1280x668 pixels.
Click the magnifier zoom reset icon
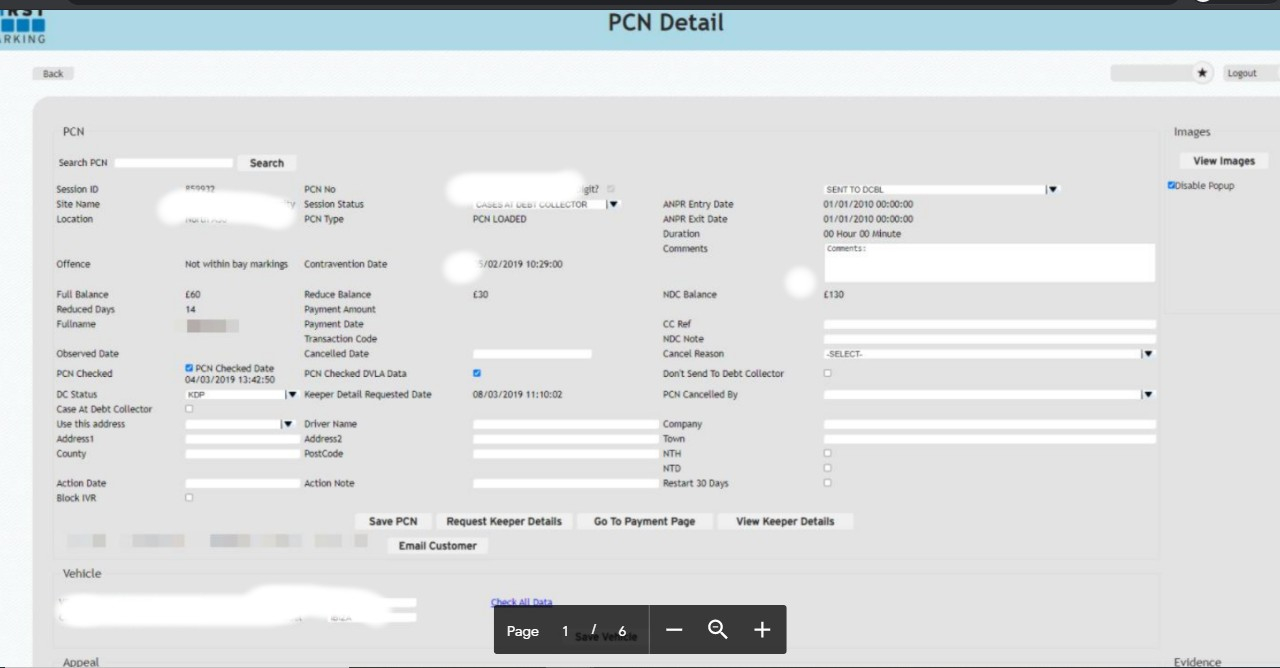click(717, 630)
